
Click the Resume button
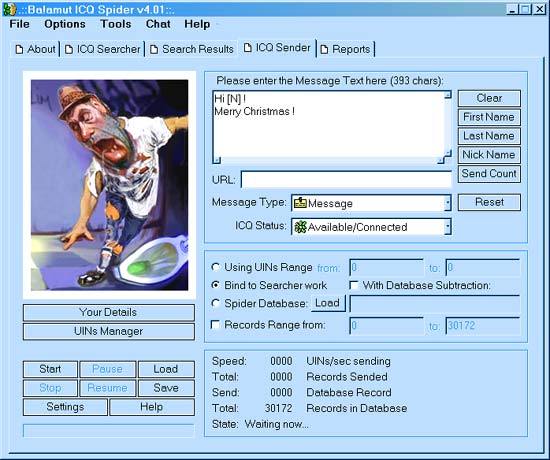107,388
